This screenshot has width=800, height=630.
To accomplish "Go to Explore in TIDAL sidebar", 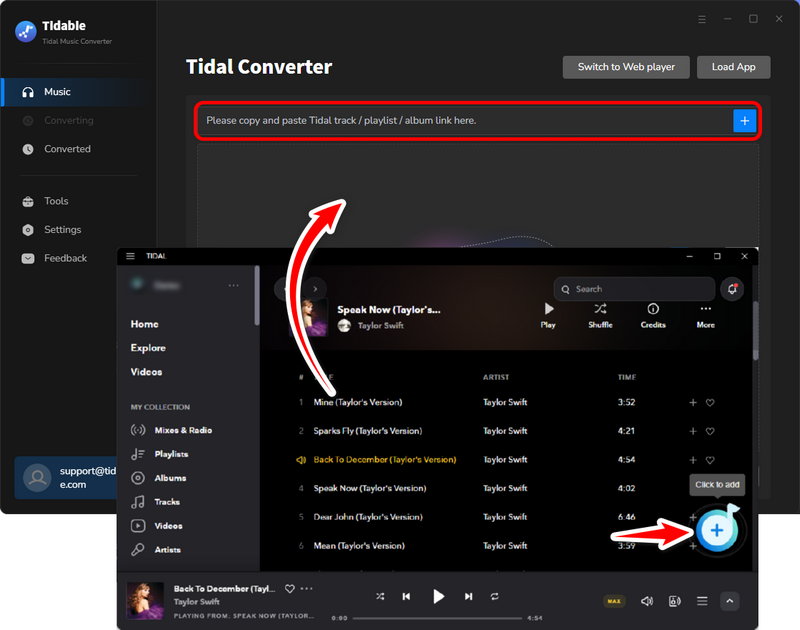I will 148,348.
